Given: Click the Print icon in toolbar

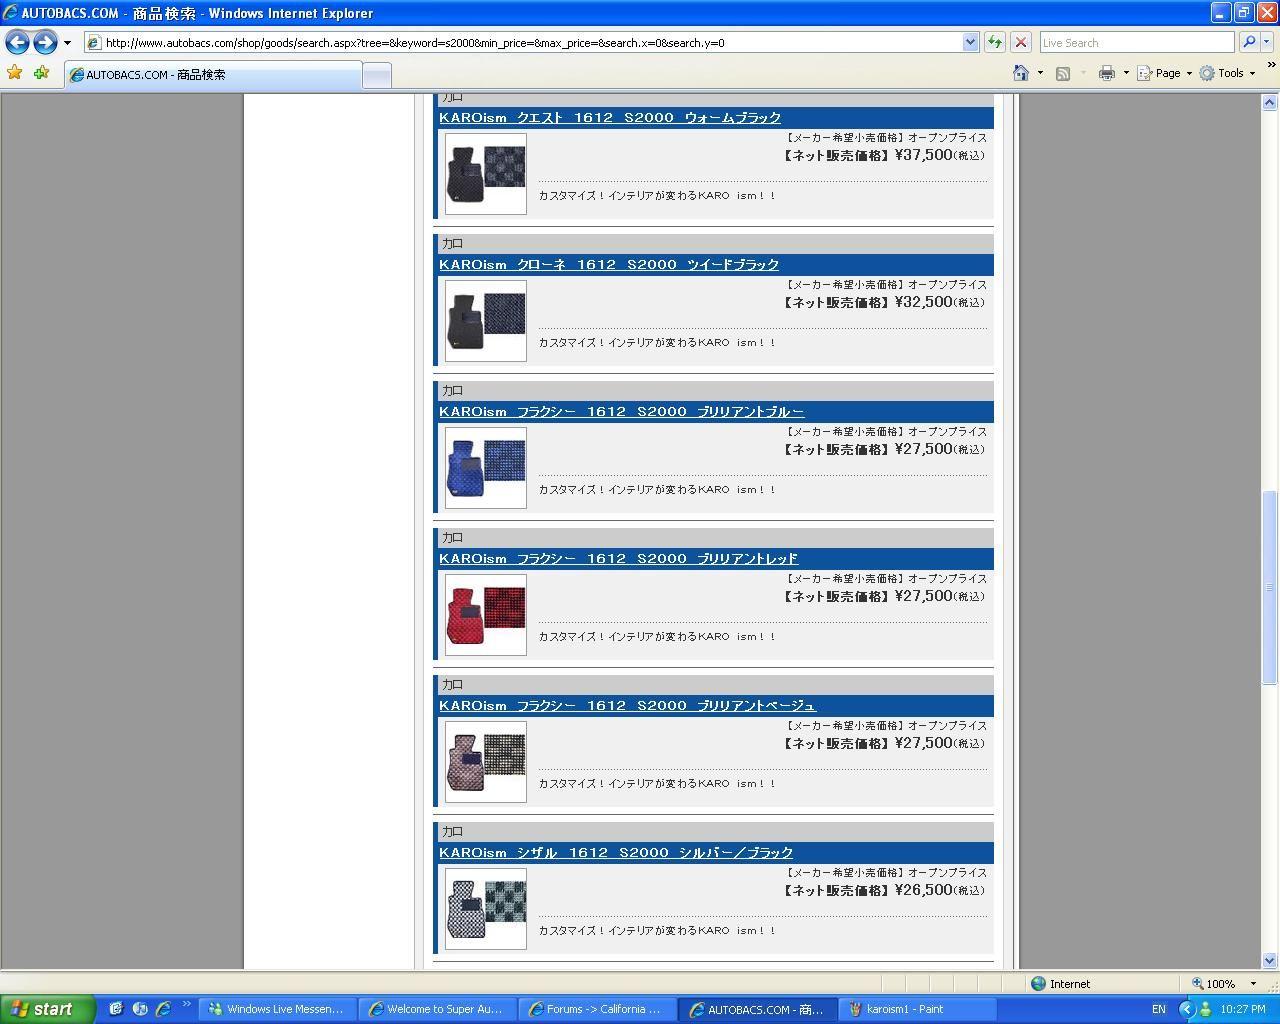Looking at the screenshot, I should [1106, 73].
